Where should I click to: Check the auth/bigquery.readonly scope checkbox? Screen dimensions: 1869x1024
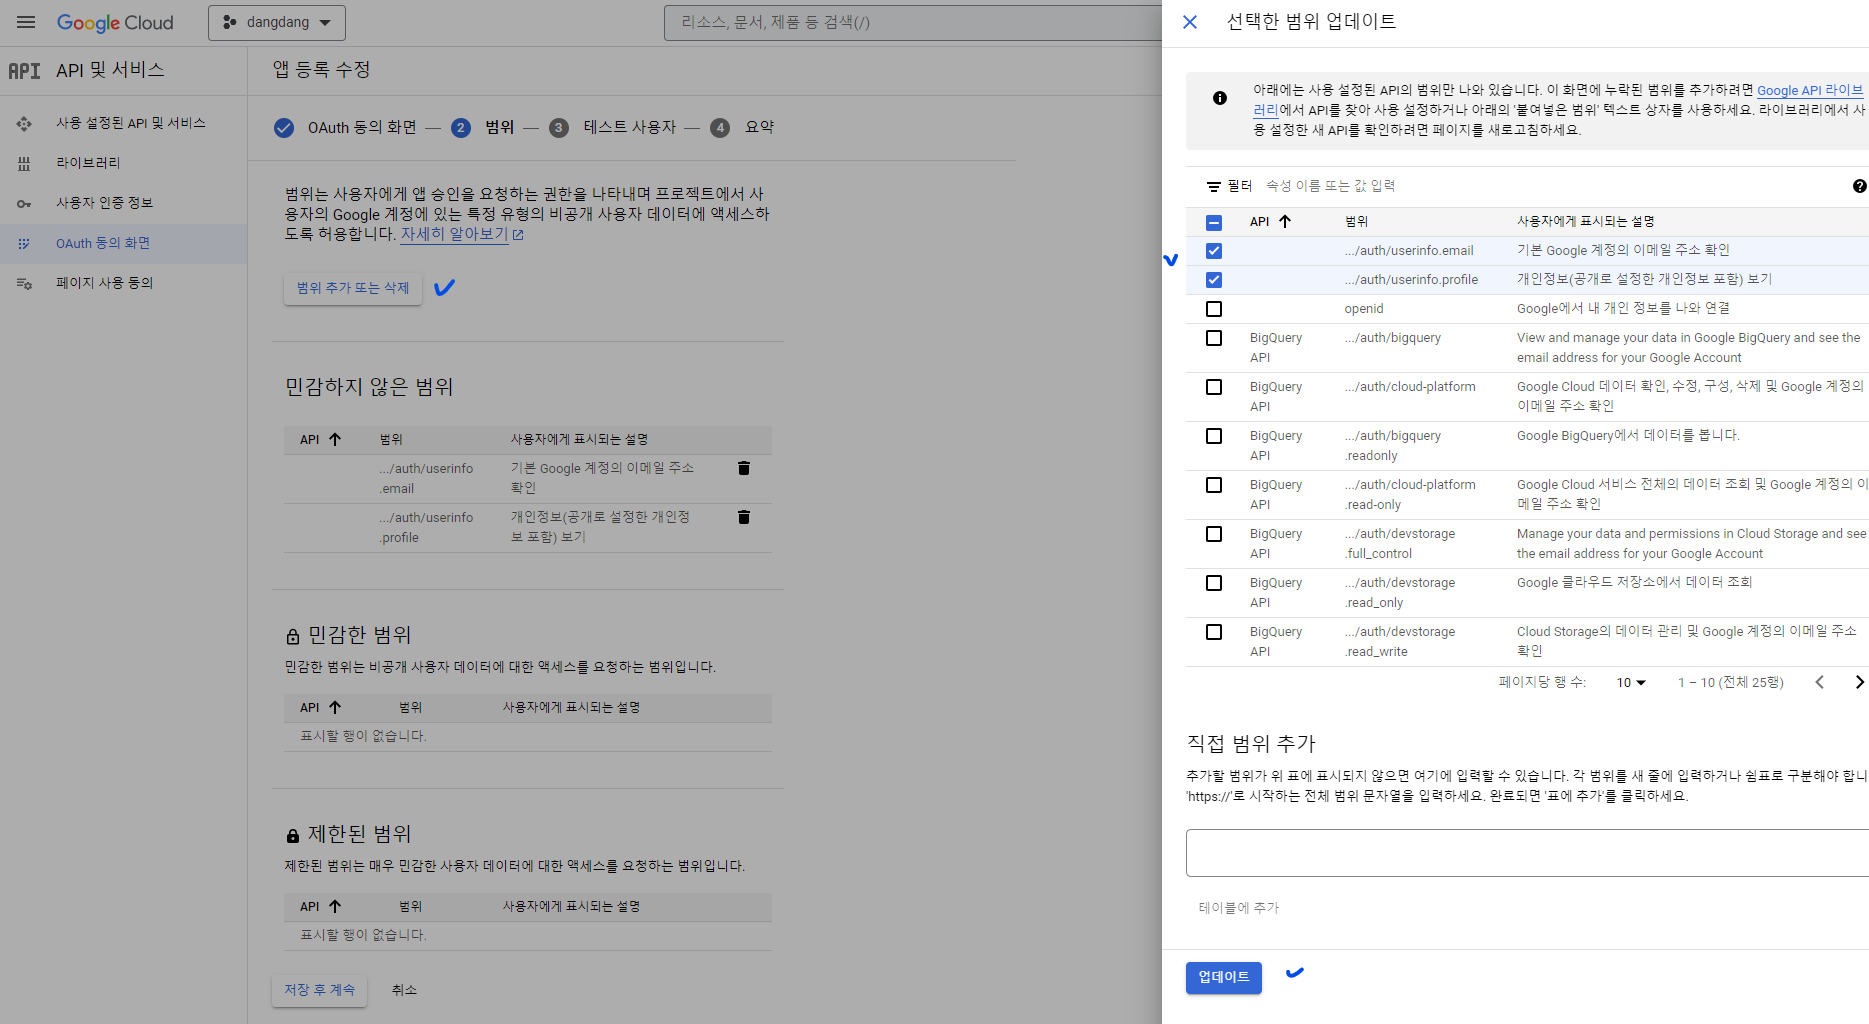pyautogui.click(x=1214, y=436)
